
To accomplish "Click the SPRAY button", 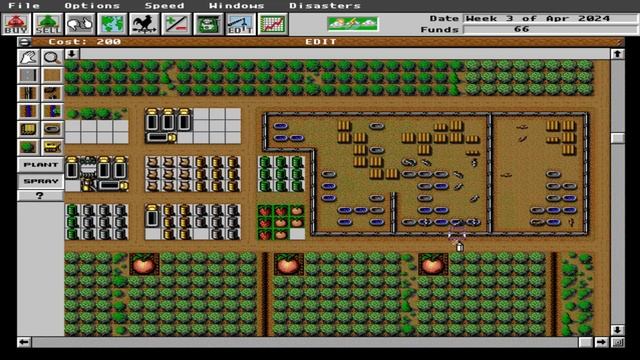I will coord(40,181).
